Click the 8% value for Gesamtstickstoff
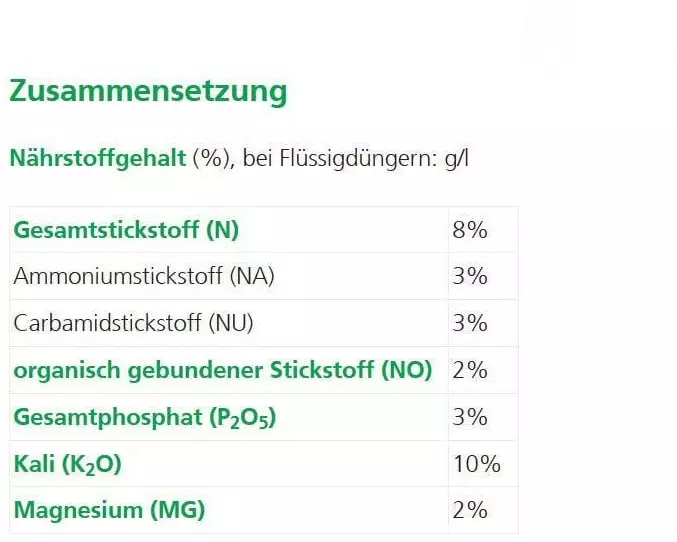The image size is (677, 542). [x=469, y=230]
